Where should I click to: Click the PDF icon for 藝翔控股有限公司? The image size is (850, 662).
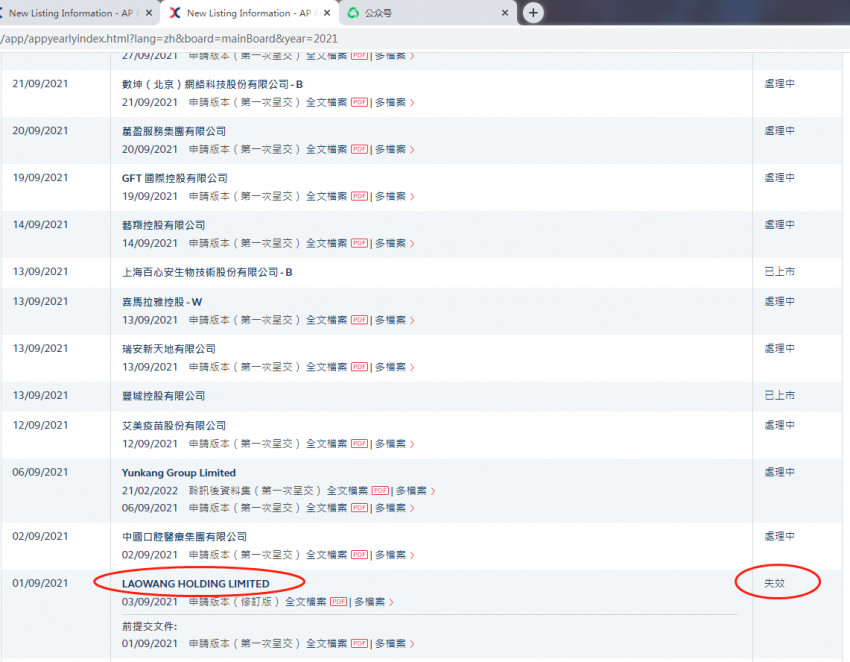[359, 243]
